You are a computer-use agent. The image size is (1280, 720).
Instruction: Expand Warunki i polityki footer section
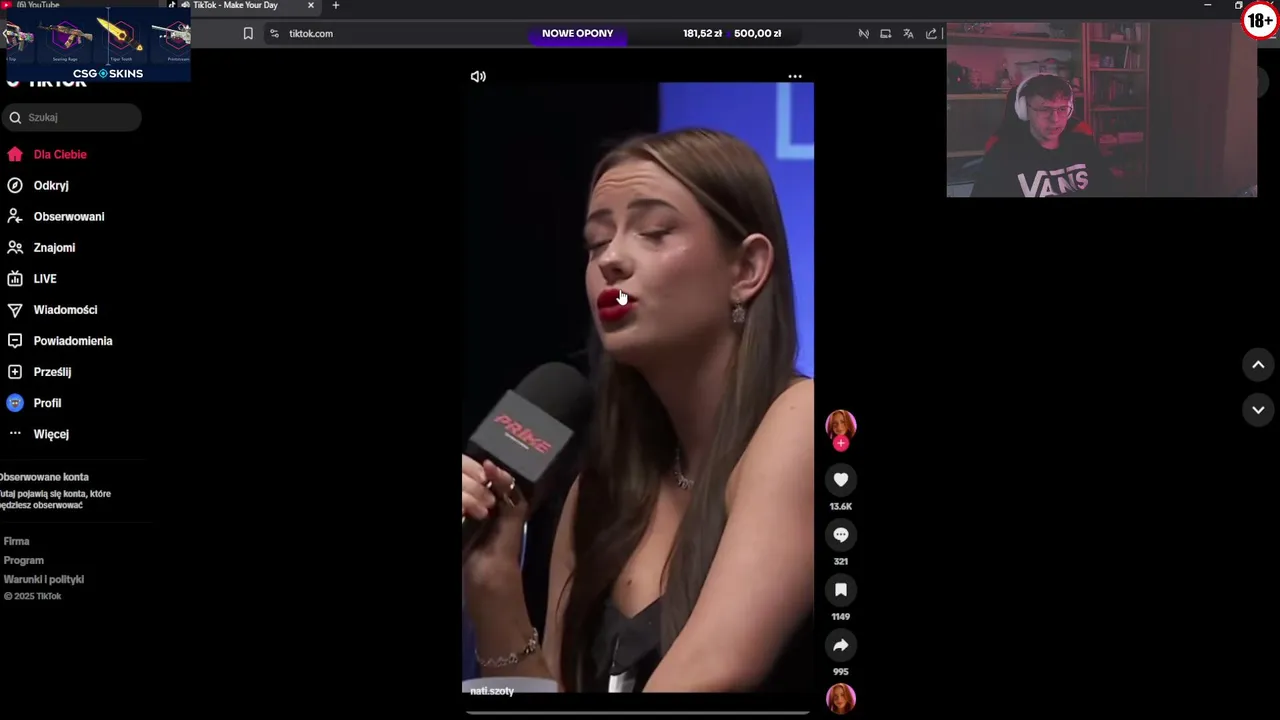point(43,579)
